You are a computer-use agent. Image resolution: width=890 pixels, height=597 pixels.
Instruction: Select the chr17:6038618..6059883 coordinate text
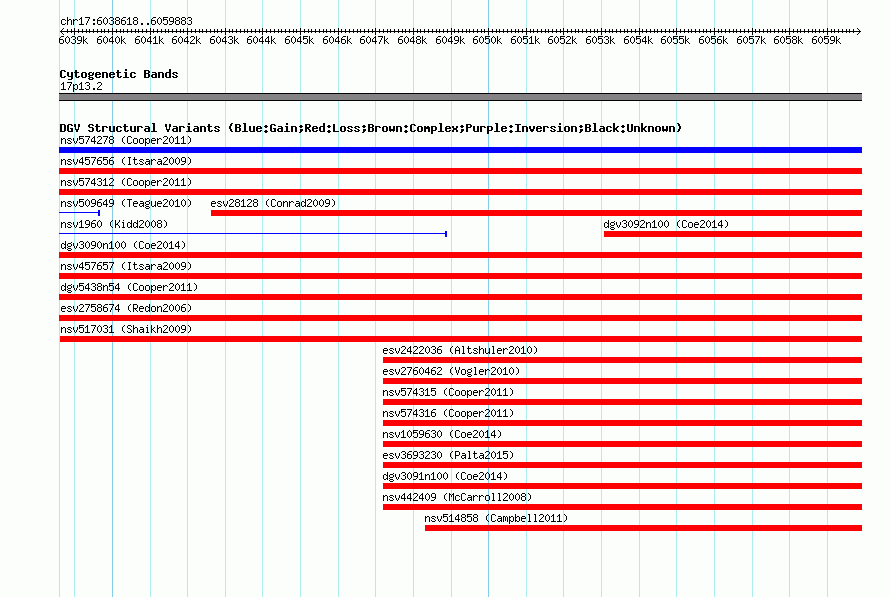pyautogui.click(x=126, y=21)
